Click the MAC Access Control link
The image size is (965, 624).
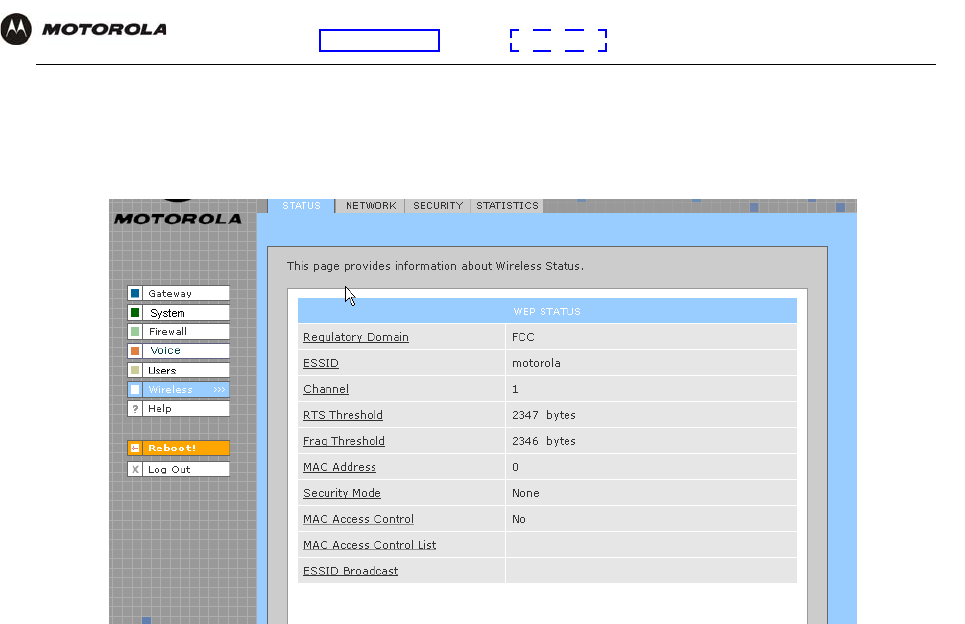pos(358,519)
